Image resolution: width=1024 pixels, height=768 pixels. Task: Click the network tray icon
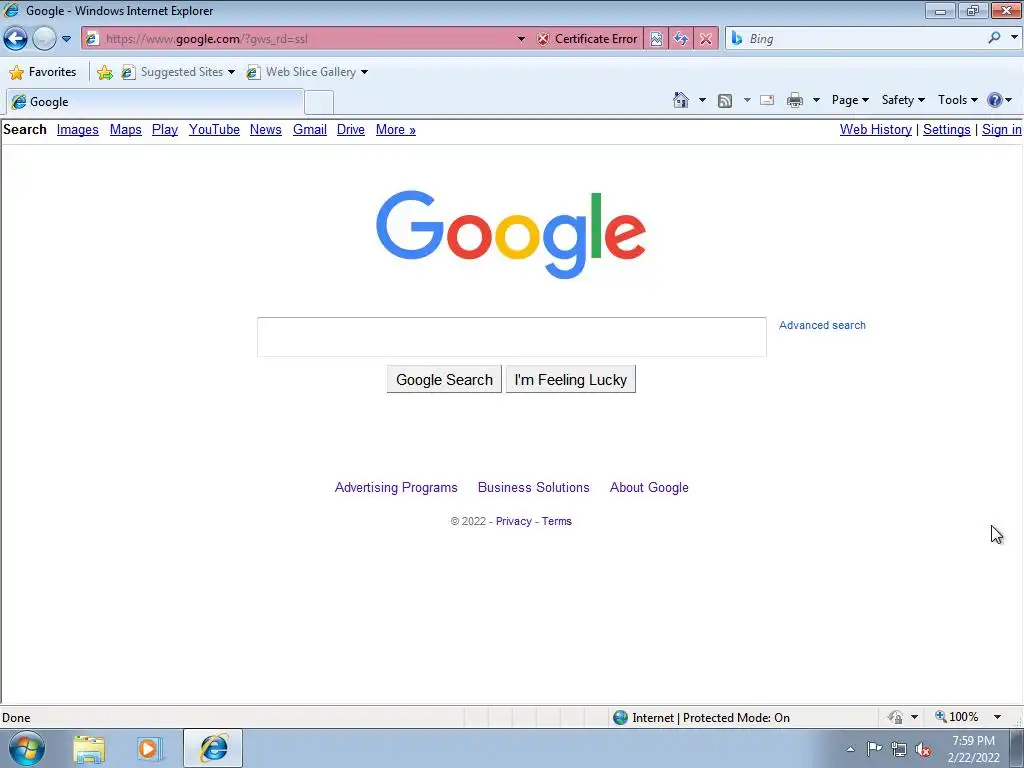pos(899,750)
